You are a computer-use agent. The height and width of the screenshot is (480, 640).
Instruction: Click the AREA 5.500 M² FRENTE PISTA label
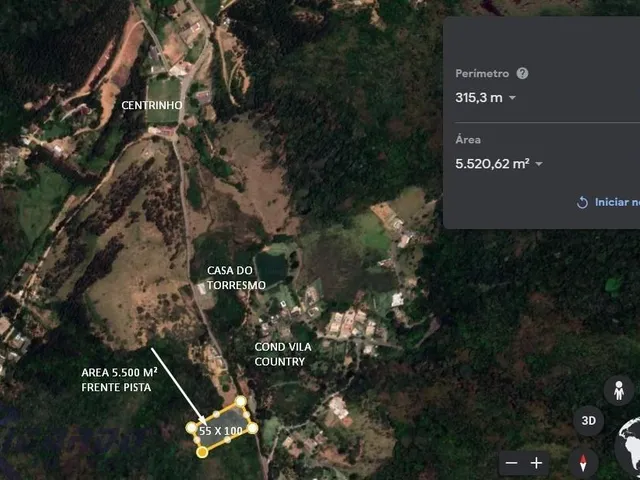[x=119, y=380]
